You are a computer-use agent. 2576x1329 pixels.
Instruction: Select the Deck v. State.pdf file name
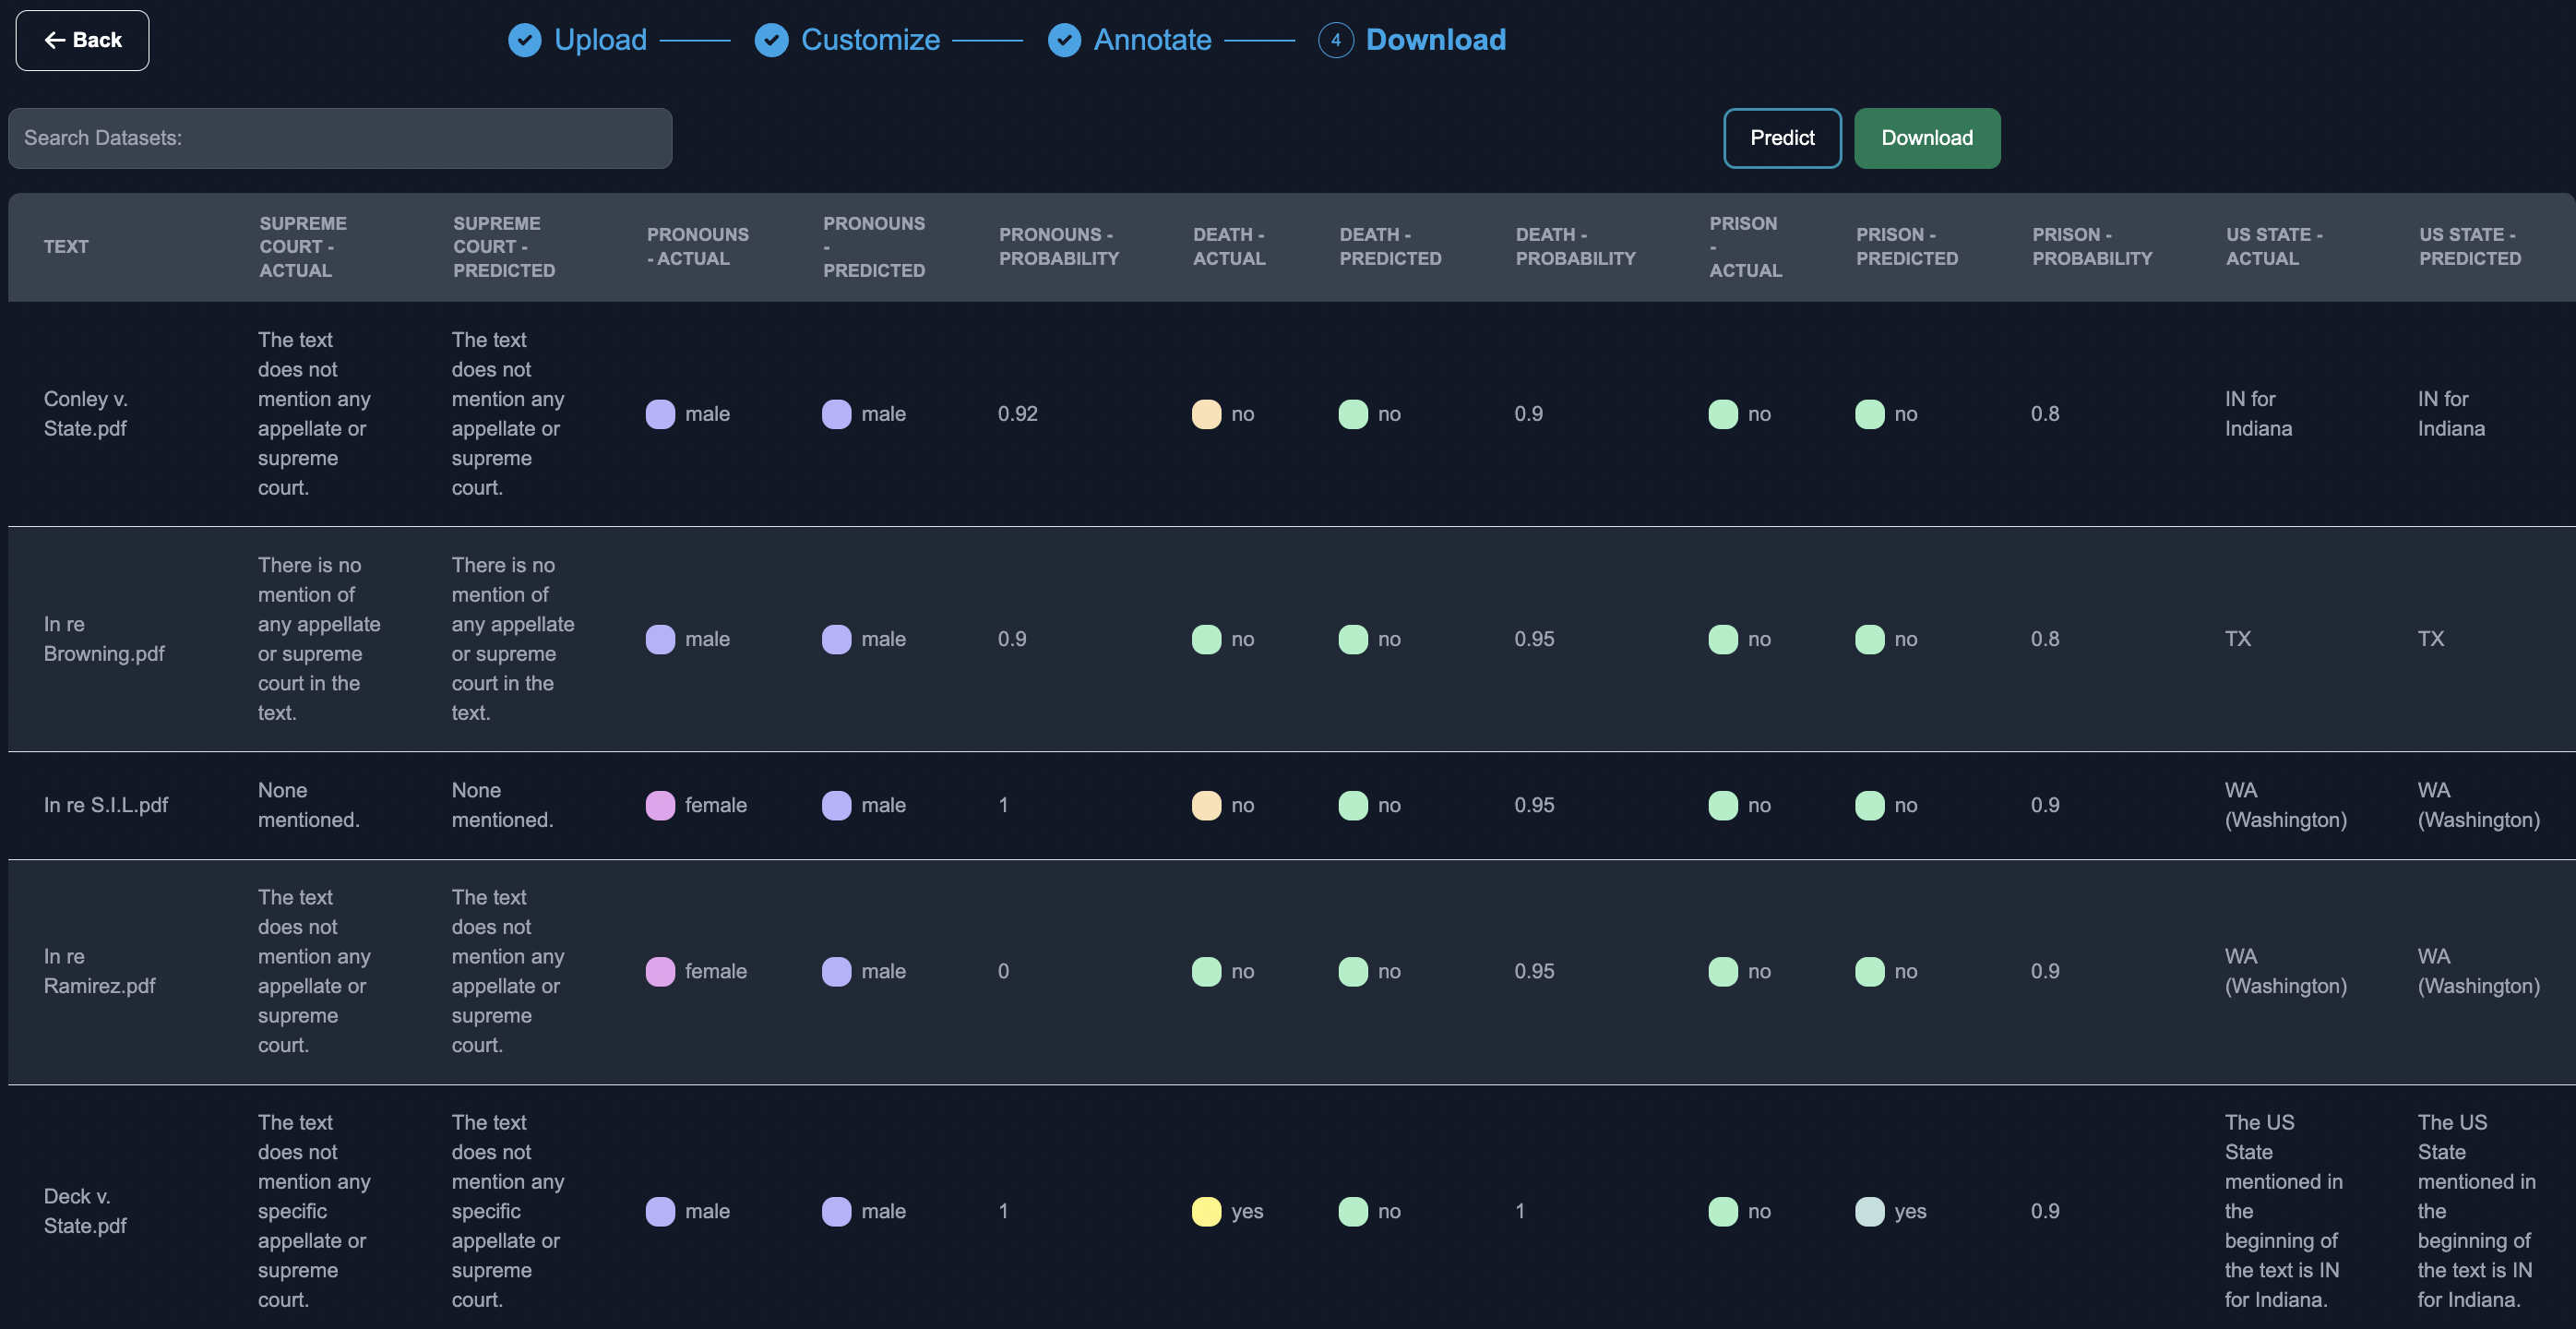click(x=86, y=1211)
